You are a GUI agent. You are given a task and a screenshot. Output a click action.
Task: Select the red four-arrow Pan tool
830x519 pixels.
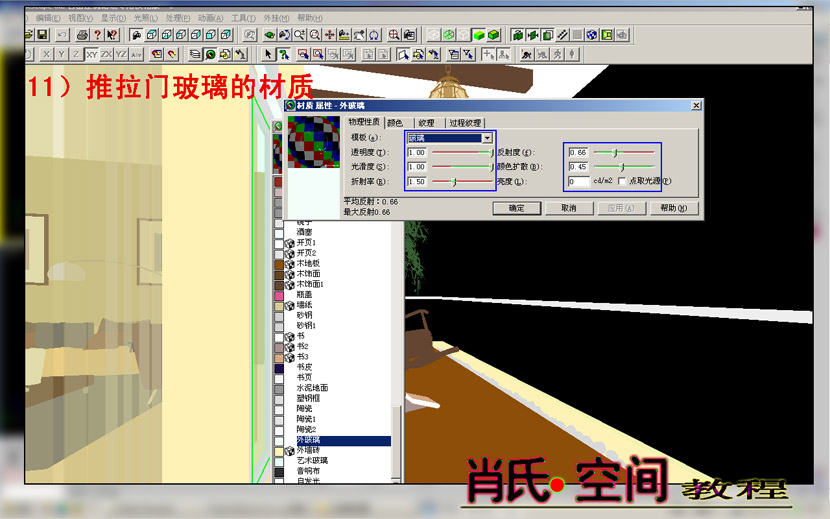coord(329,35)
